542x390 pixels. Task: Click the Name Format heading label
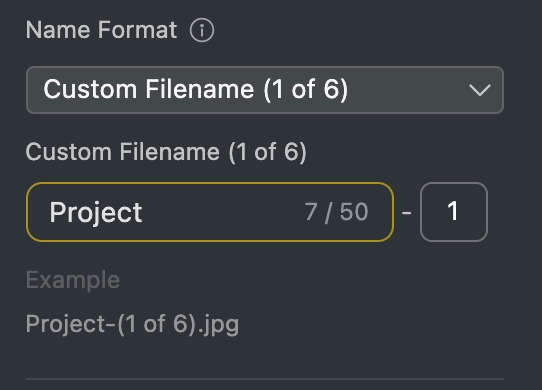[x=102, y=30]
